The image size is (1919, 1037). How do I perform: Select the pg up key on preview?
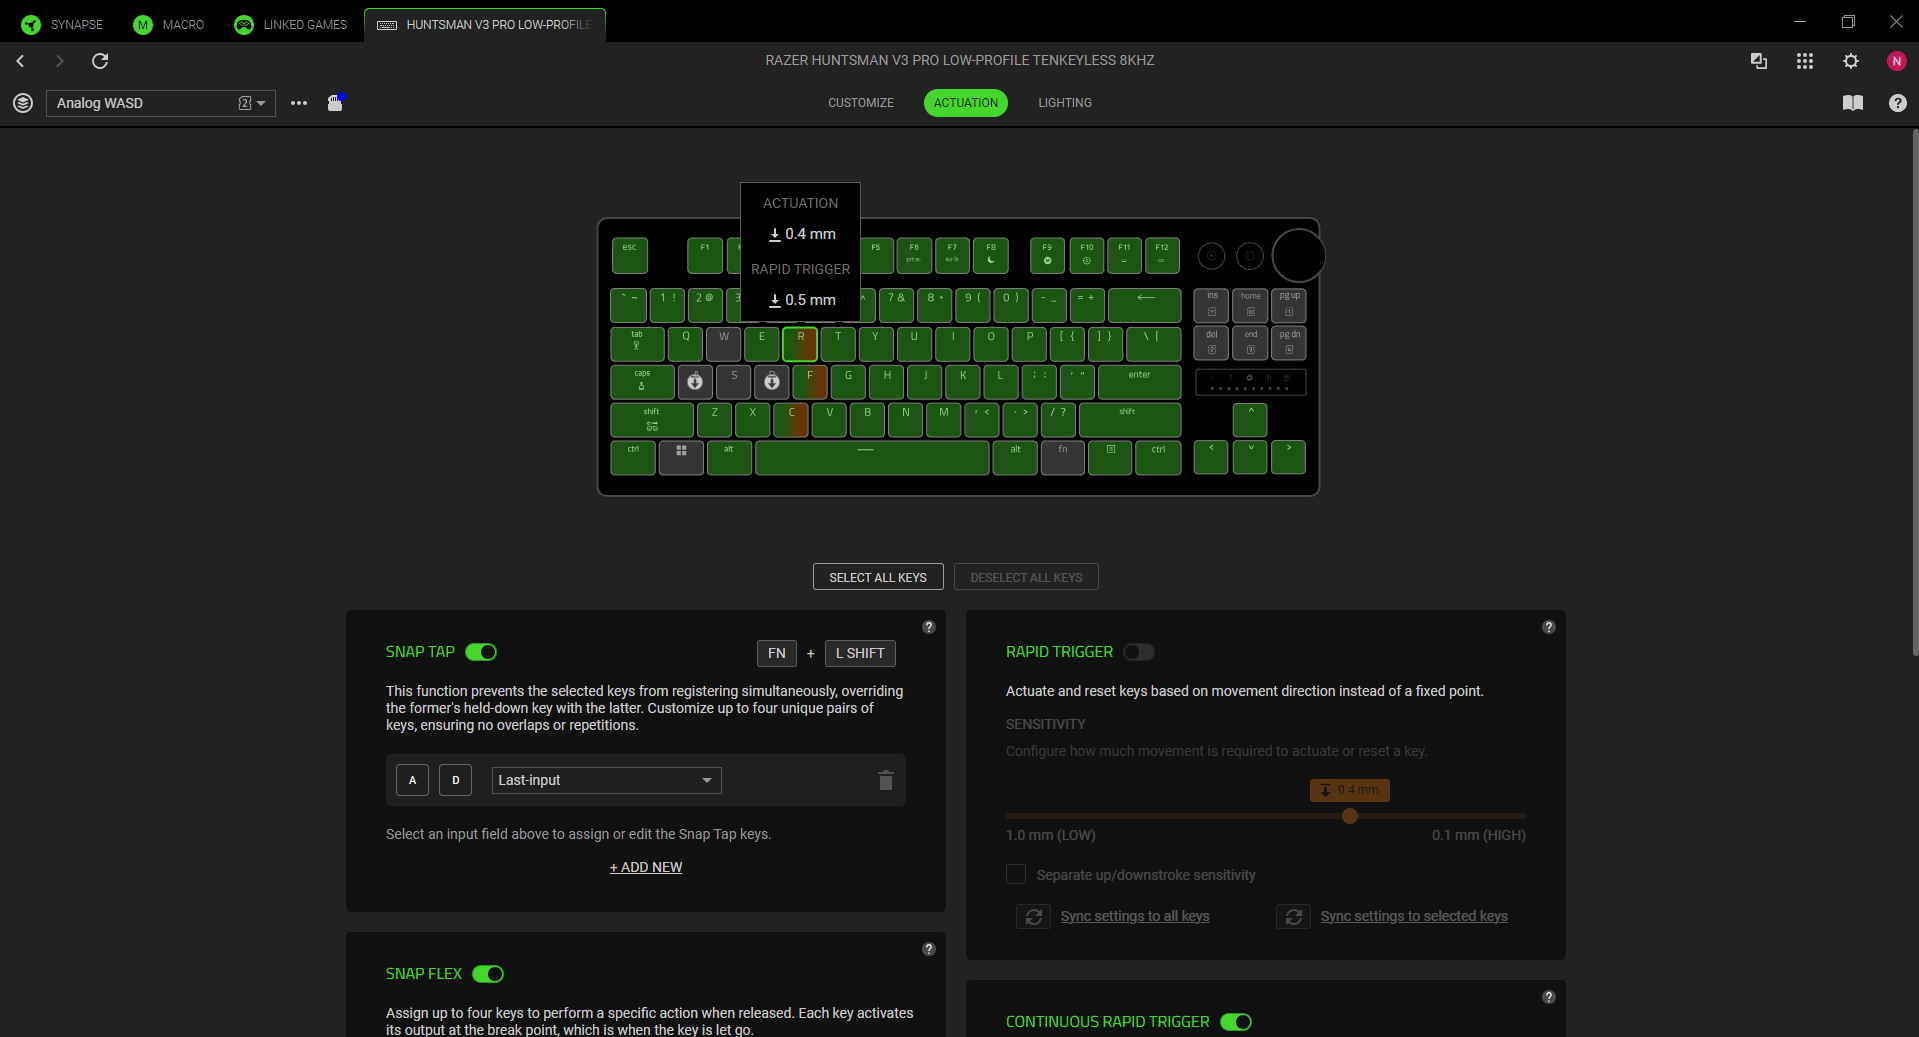pyautogui.click(x=1290, y=305)
